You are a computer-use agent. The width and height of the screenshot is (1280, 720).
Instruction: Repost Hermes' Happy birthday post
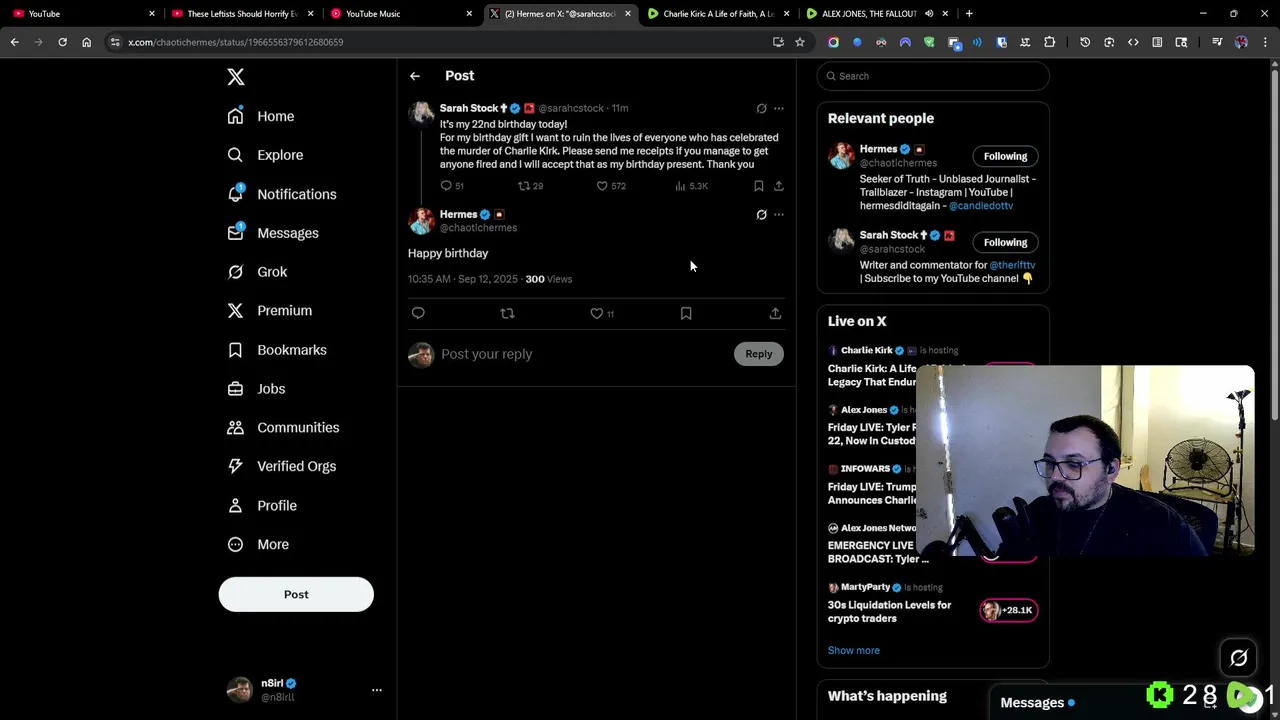click(507, 313)
